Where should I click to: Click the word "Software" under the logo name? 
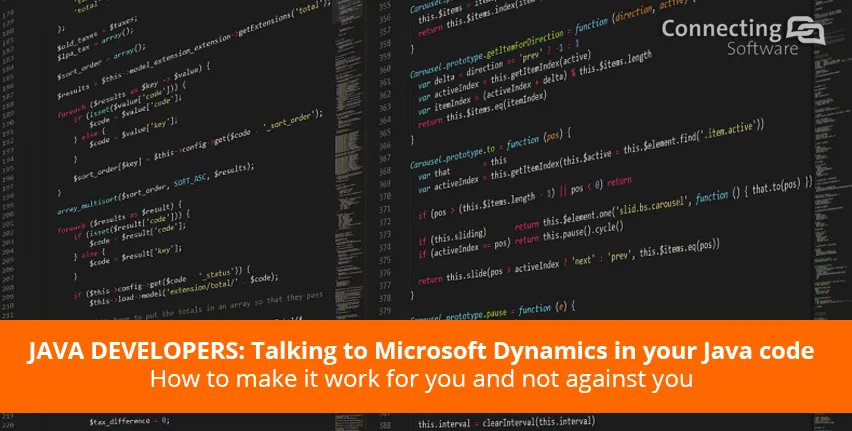[763, 48]
